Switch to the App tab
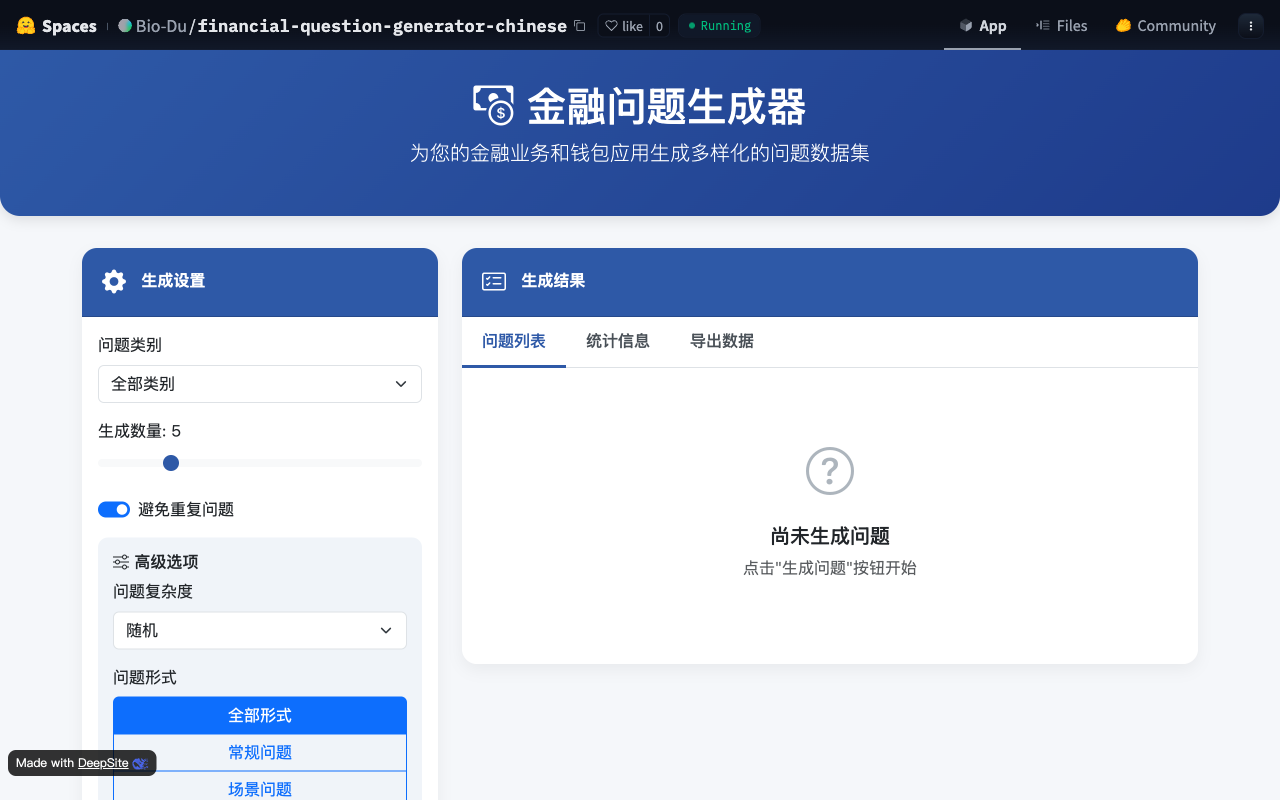 [x=982, y=26]
